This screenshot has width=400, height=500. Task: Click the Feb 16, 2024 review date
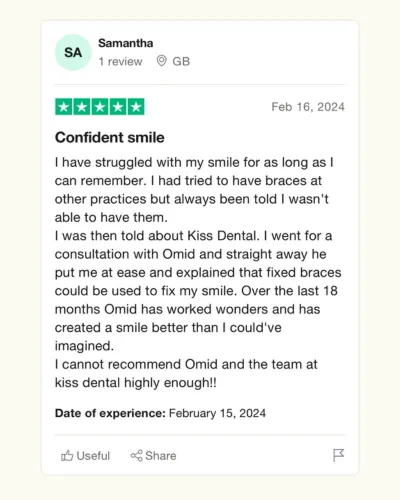tap(308, 107)
